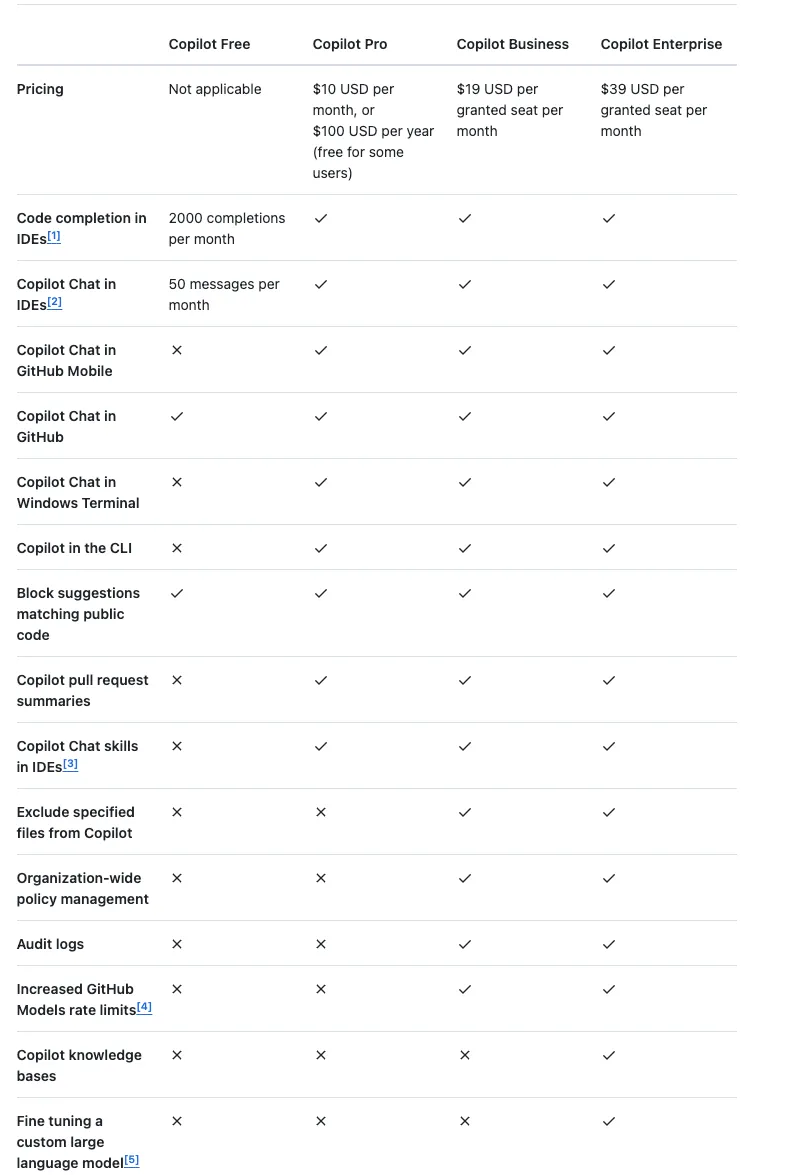Viewport: 799px width, 1175px height.
Task: Click the Copilot Free cross for GitHub Mobile chat
Action: (x=177, y=350)
